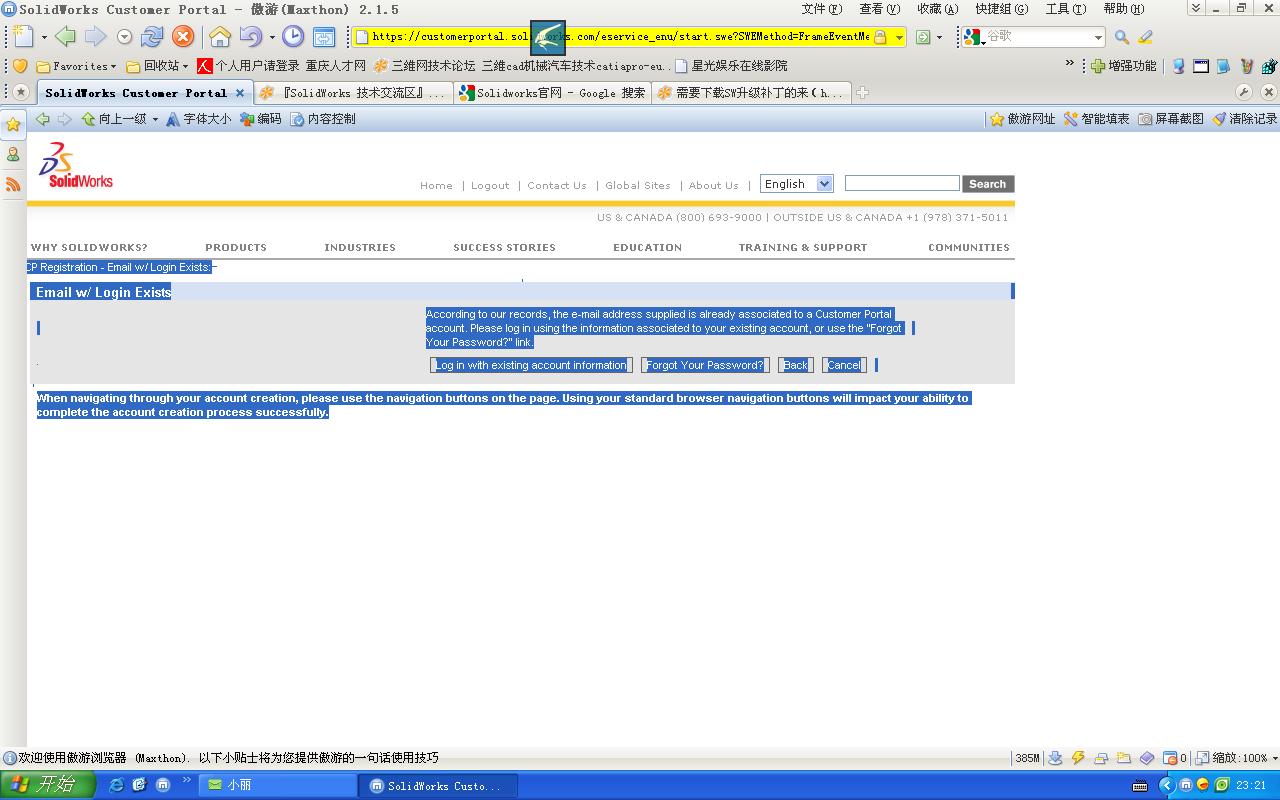
Task: Click the forward arrow in main toolbar
Action: 95,37
